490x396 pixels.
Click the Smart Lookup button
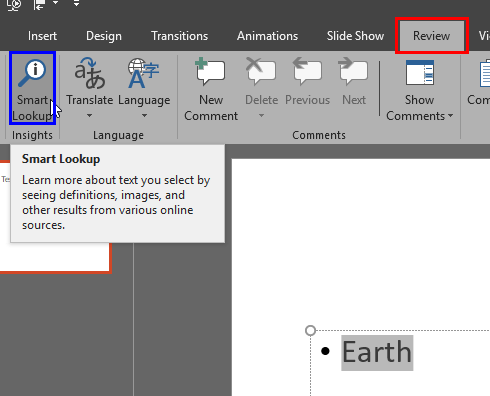[32, 88]
